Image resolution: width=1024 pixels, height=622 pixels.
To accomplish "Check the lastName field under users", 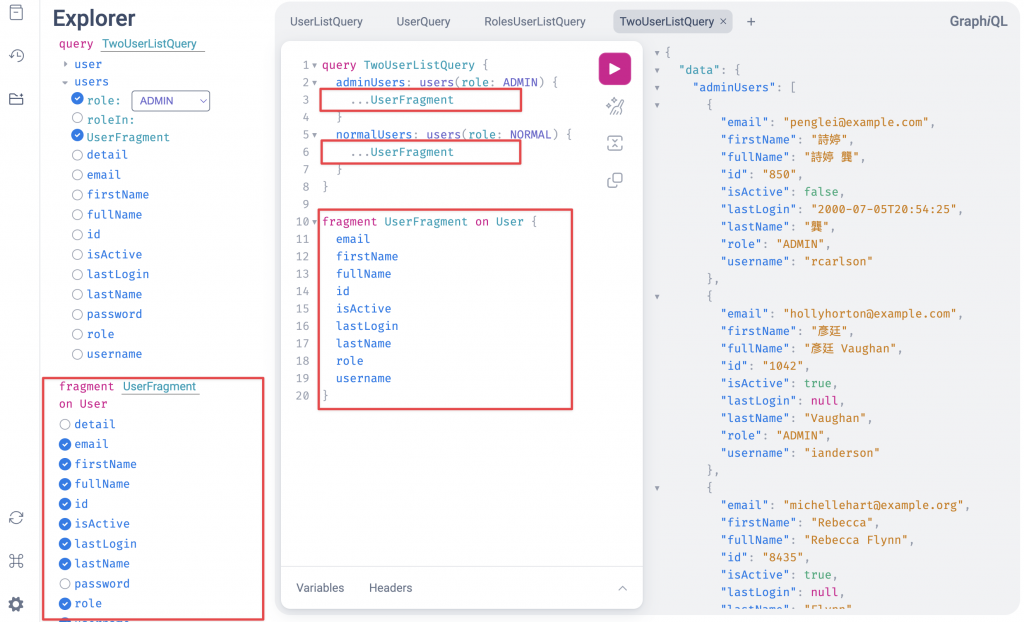I will pyautogui.click(x=77, y=295).
